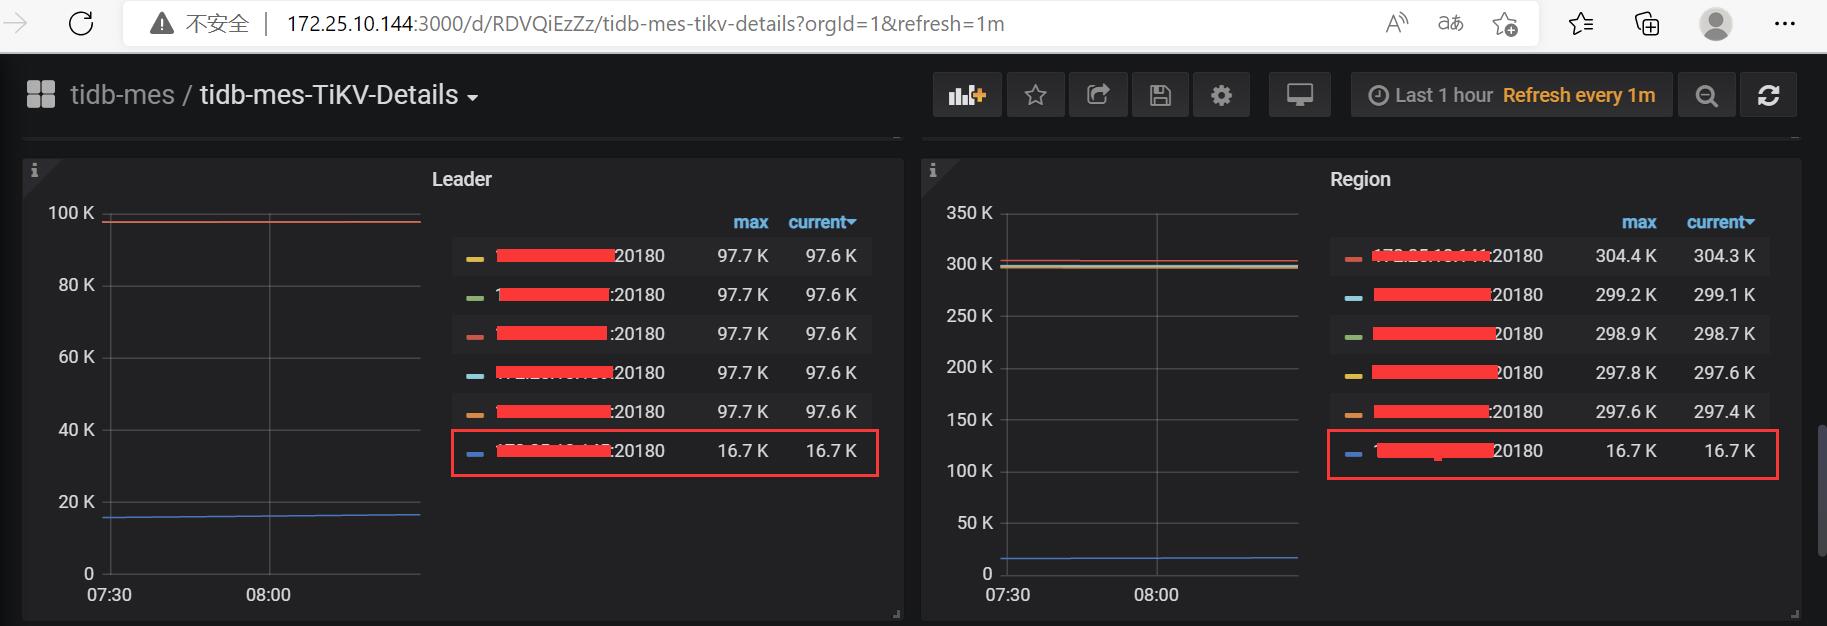Click the dashboard vertical scrollbar thumb
Image resolution: width=1827 pixels, height=626 pixels.
[x=1821, y=490]
